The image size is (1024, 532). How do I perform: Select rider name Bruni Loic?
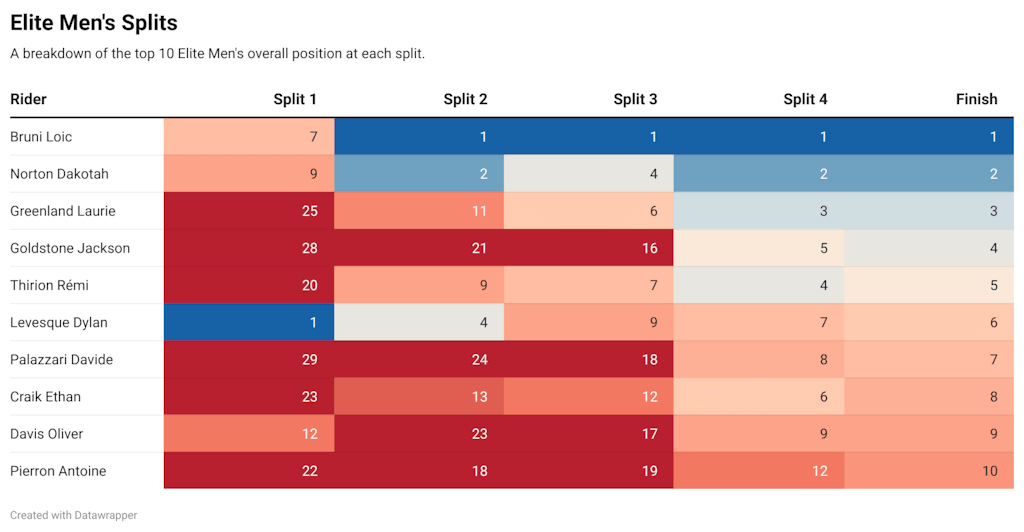(41, 137)
